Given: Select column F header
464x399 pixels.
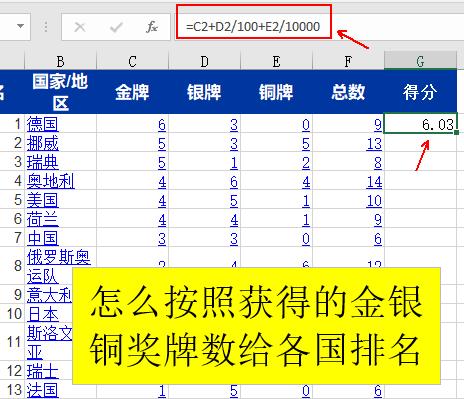Looking at the screenshot, I should 348,61.
